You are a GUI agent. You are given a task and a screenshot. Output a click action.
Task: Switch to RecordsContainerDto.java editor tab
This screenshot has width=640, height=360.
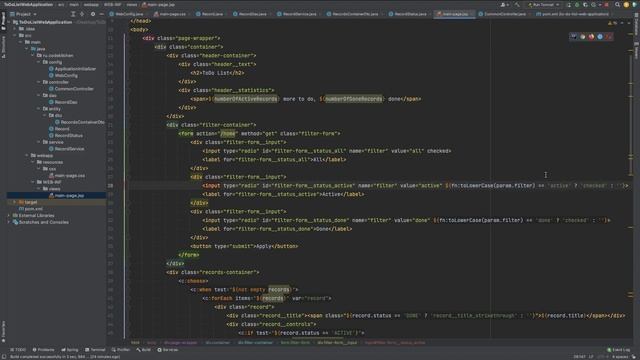(x=352, y=14)
